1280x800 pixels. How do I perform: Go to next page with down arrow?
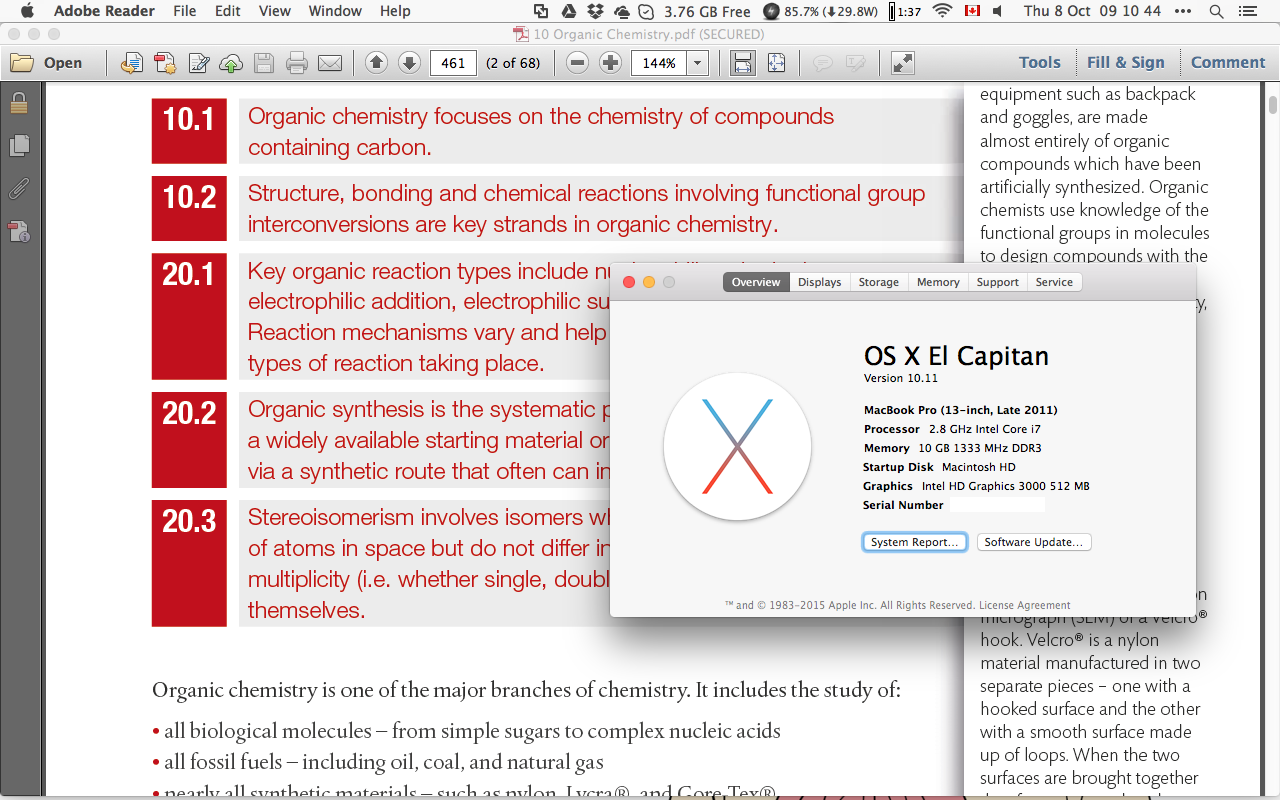[x=409, y=62]
